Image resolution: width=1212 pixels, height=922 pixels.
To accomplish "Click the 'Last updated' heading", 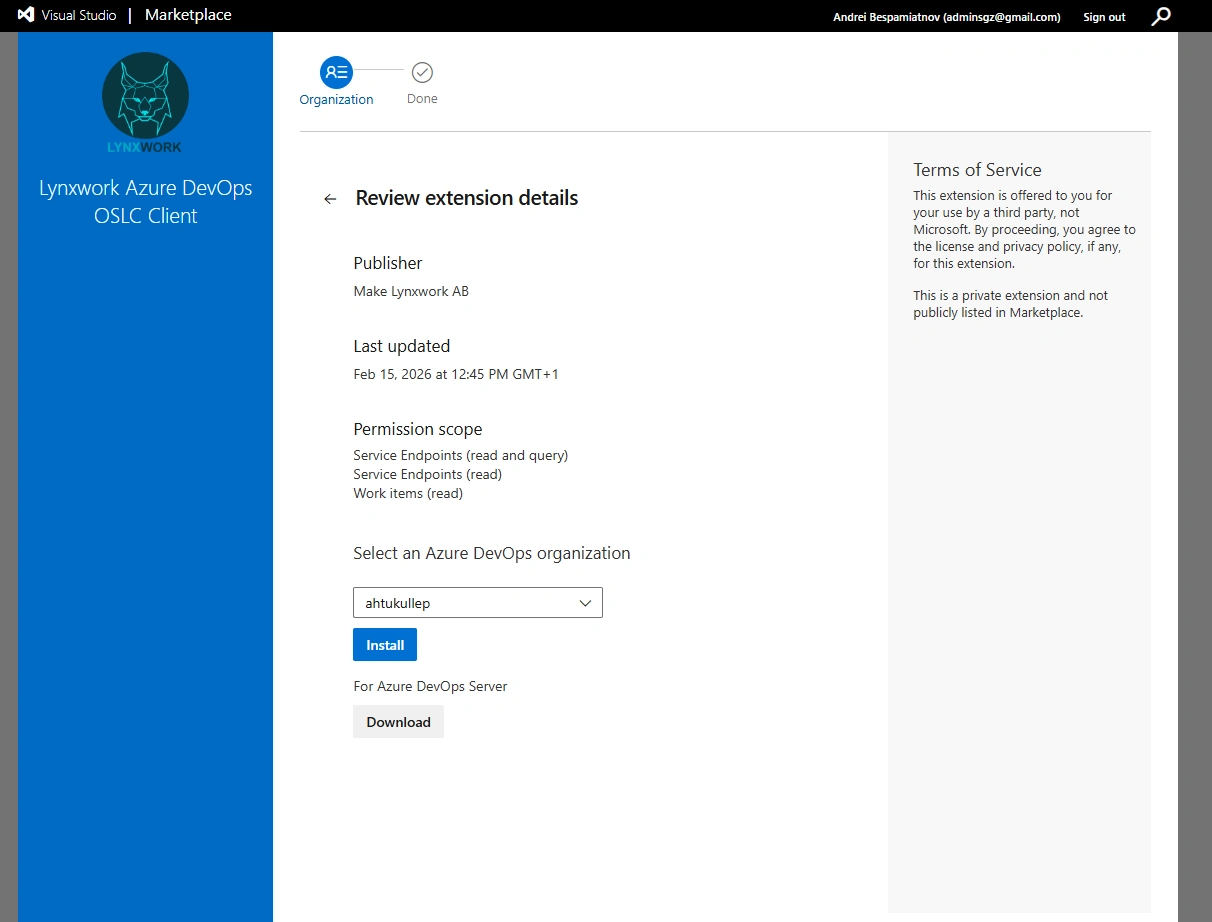I will [x=402, y=346].
